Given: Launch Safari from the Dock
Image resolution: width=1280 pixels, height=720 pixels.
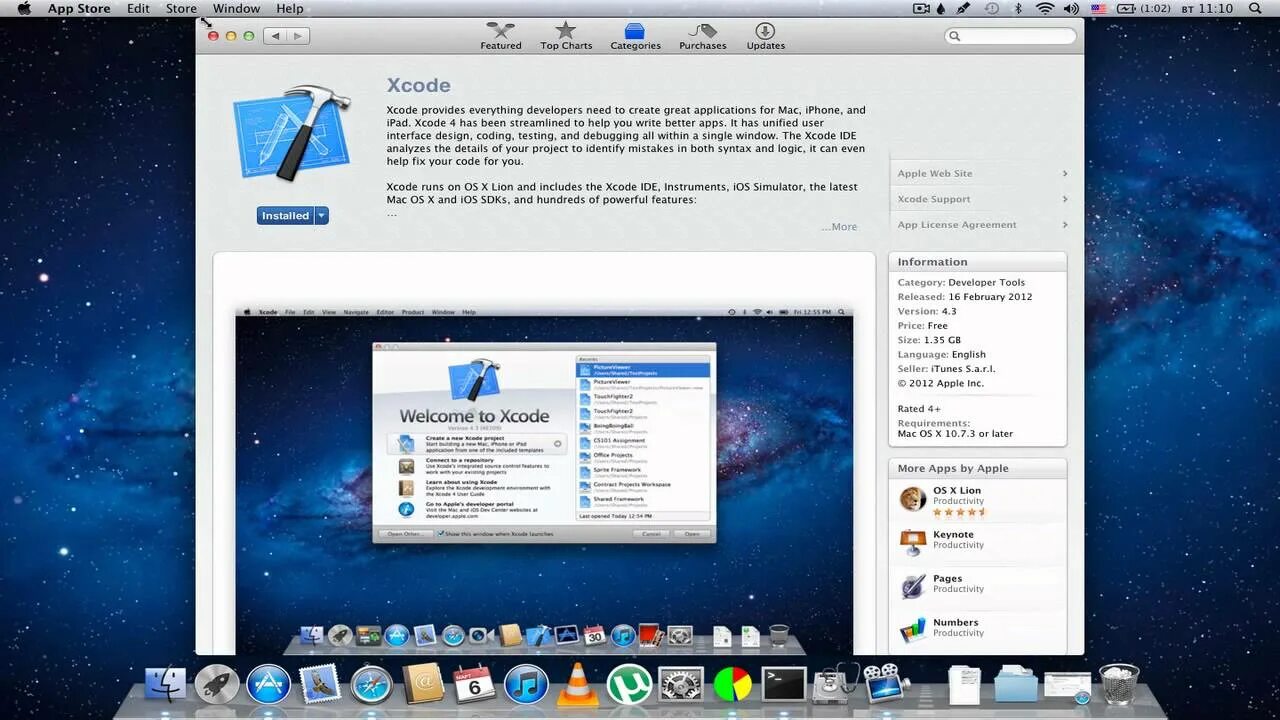Looking at the screenshot, I should pyautogui.click(x=371, y=685).
